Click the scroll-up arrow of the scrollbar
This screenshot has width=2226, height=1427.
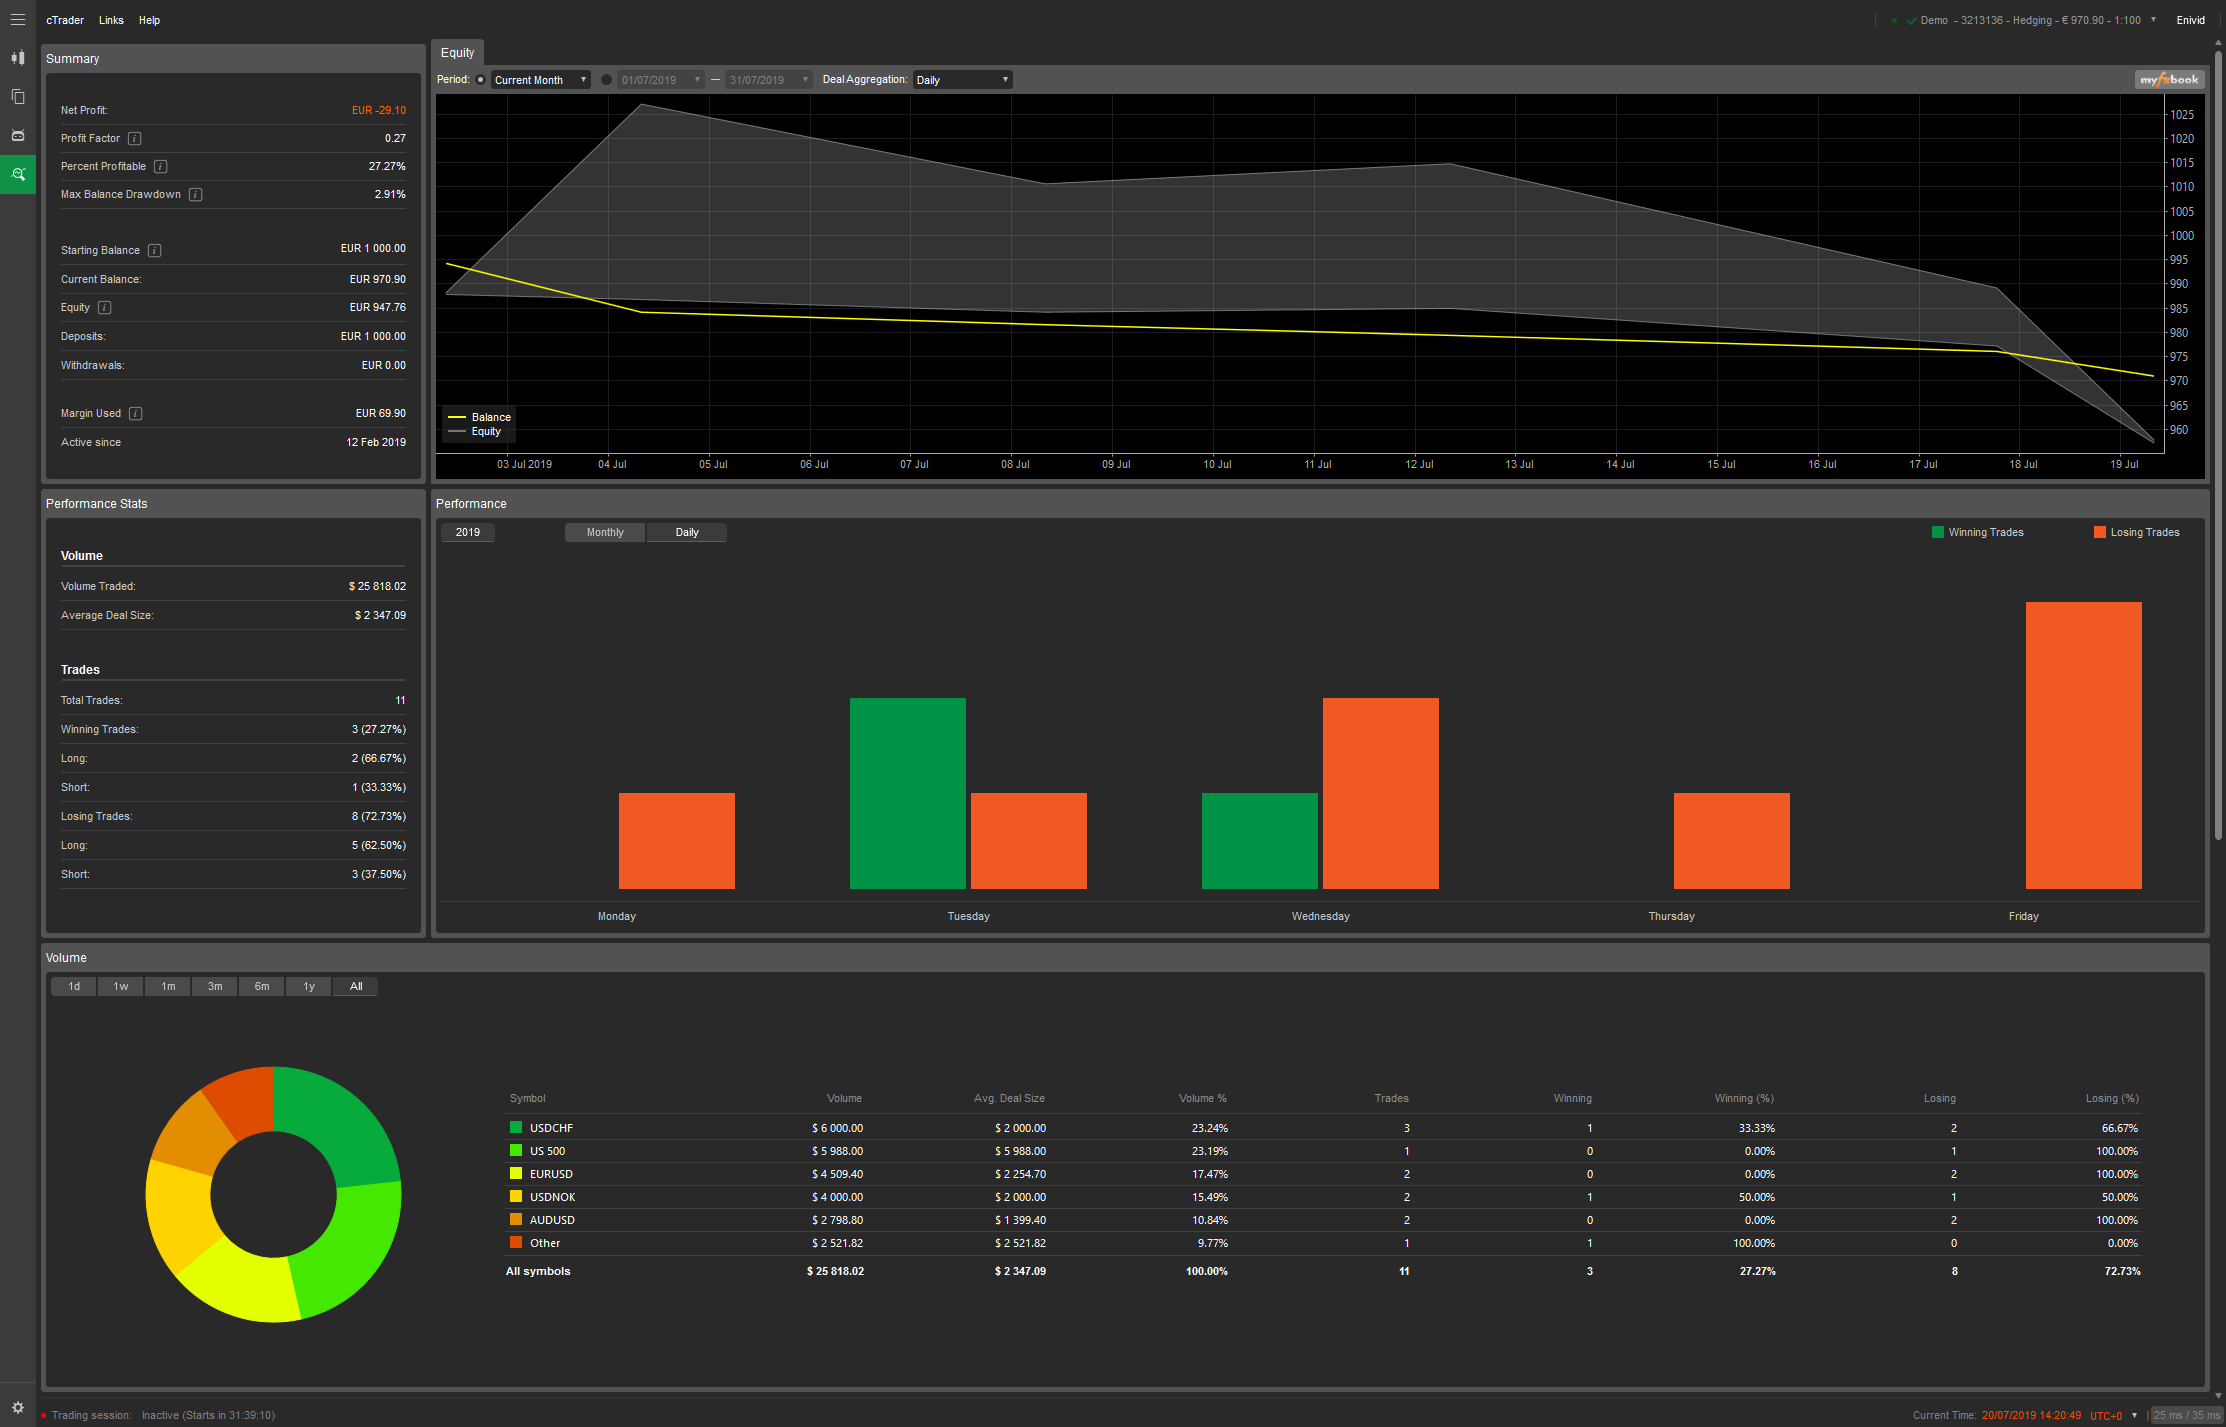tap(2218, 43)
